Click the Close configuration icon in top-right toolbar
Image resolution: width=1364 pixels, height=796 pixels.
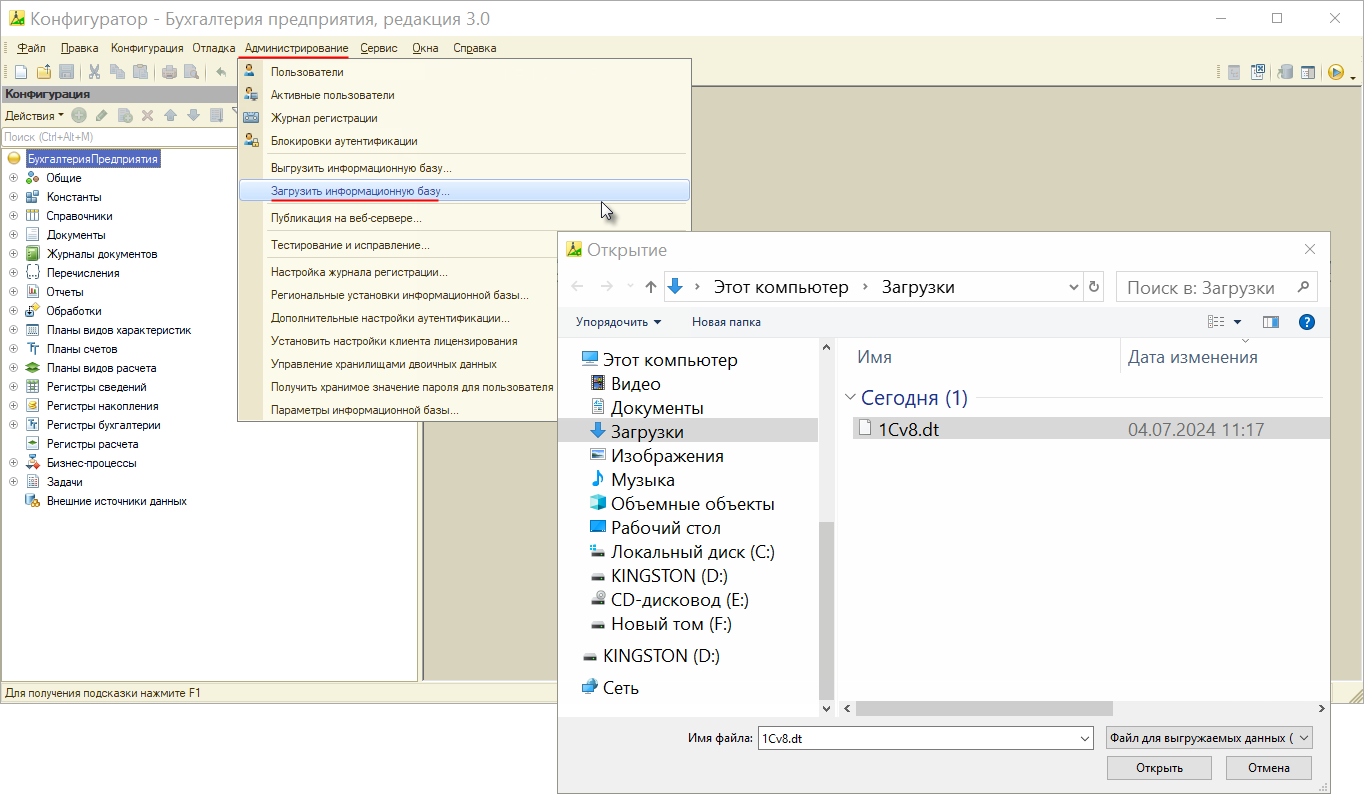[1259, 72]
